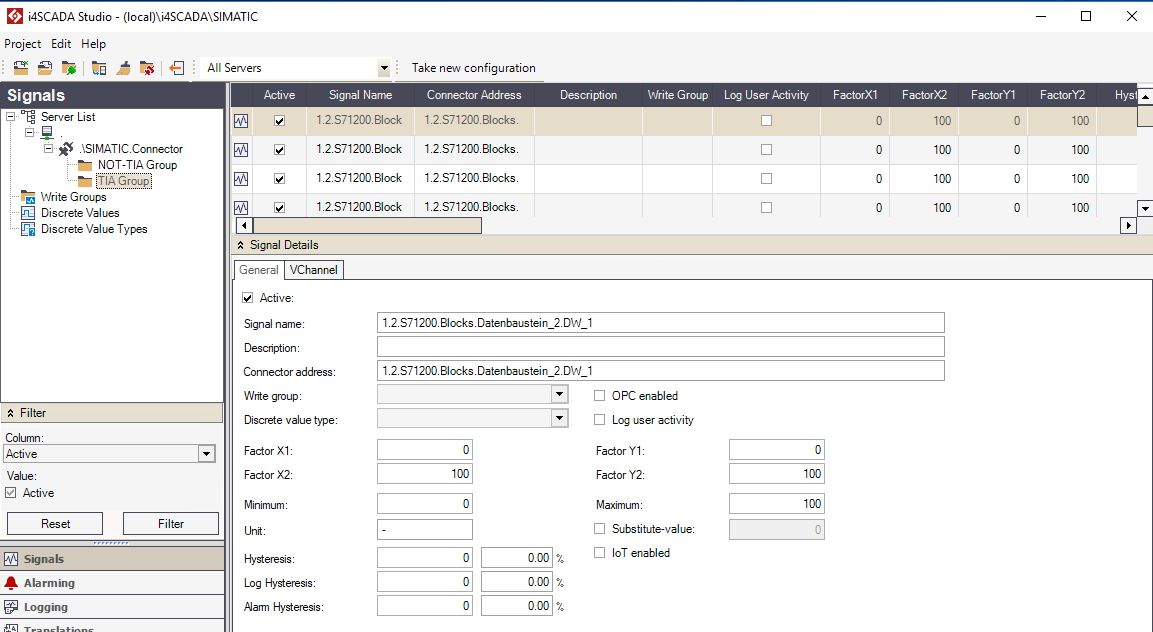Collapse the Filter section header

coord(10,413)
